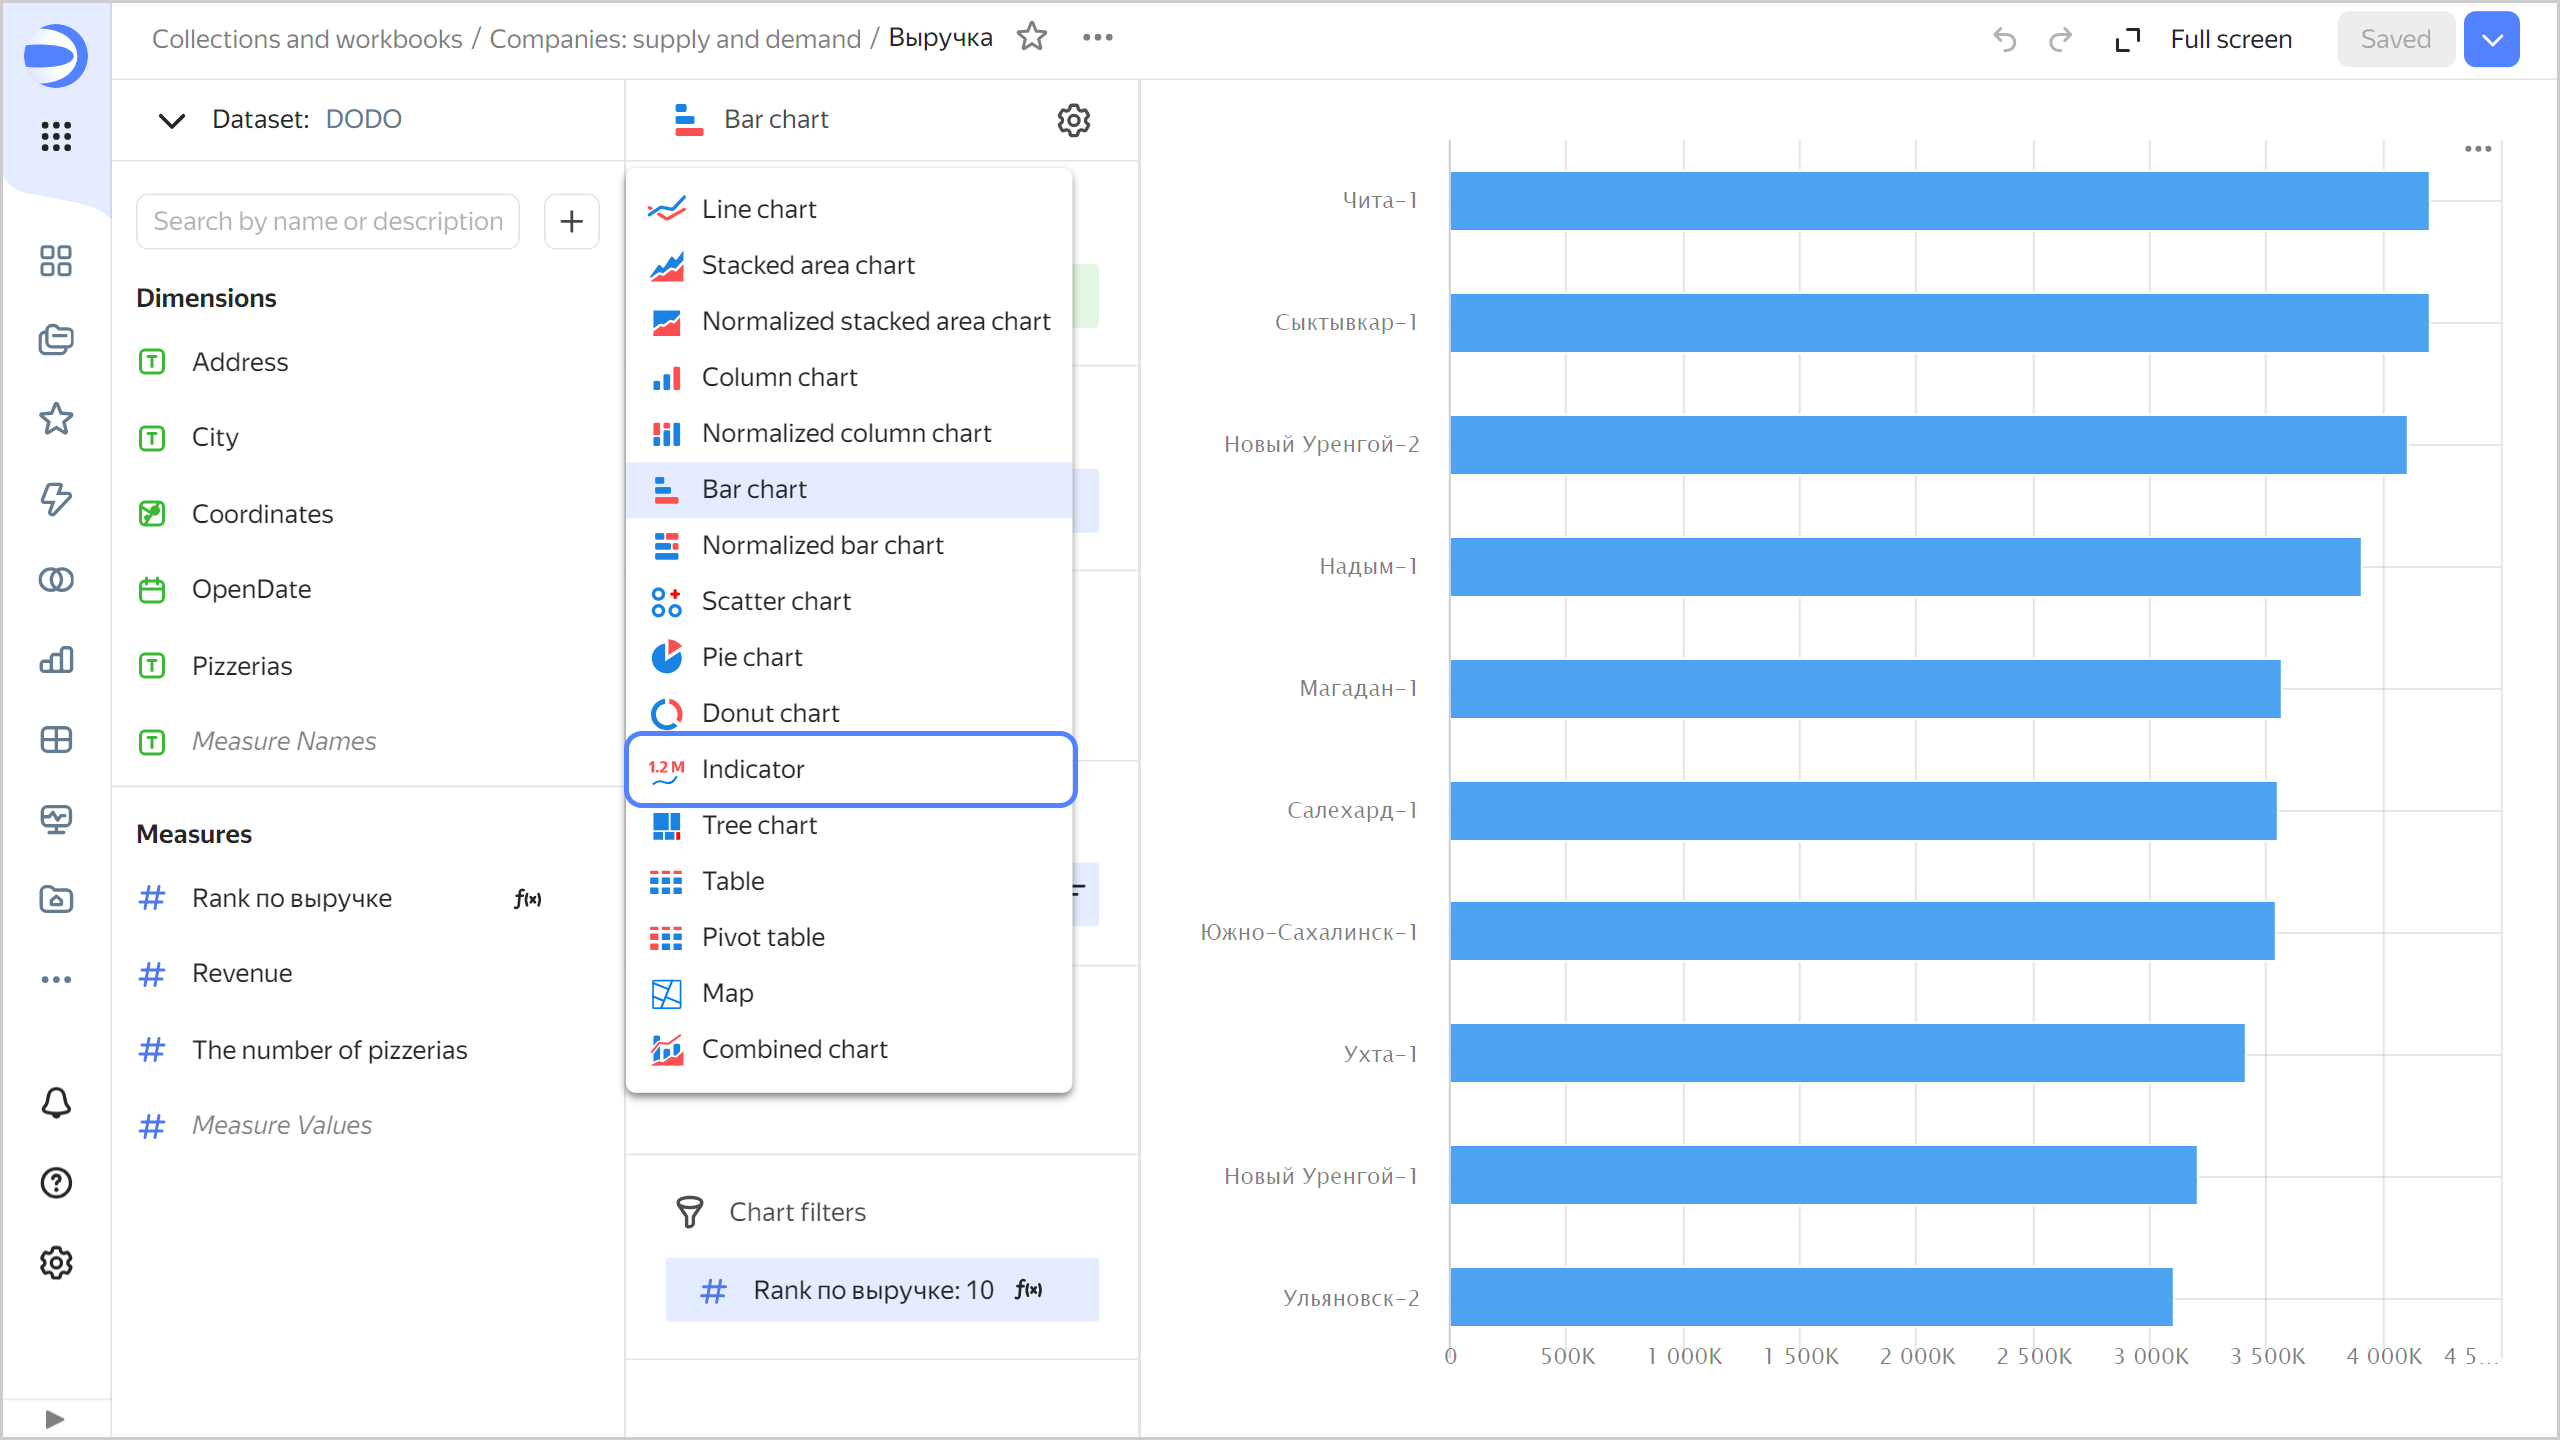Open the save options dropdown arrow

click(x=2491, y=39)
